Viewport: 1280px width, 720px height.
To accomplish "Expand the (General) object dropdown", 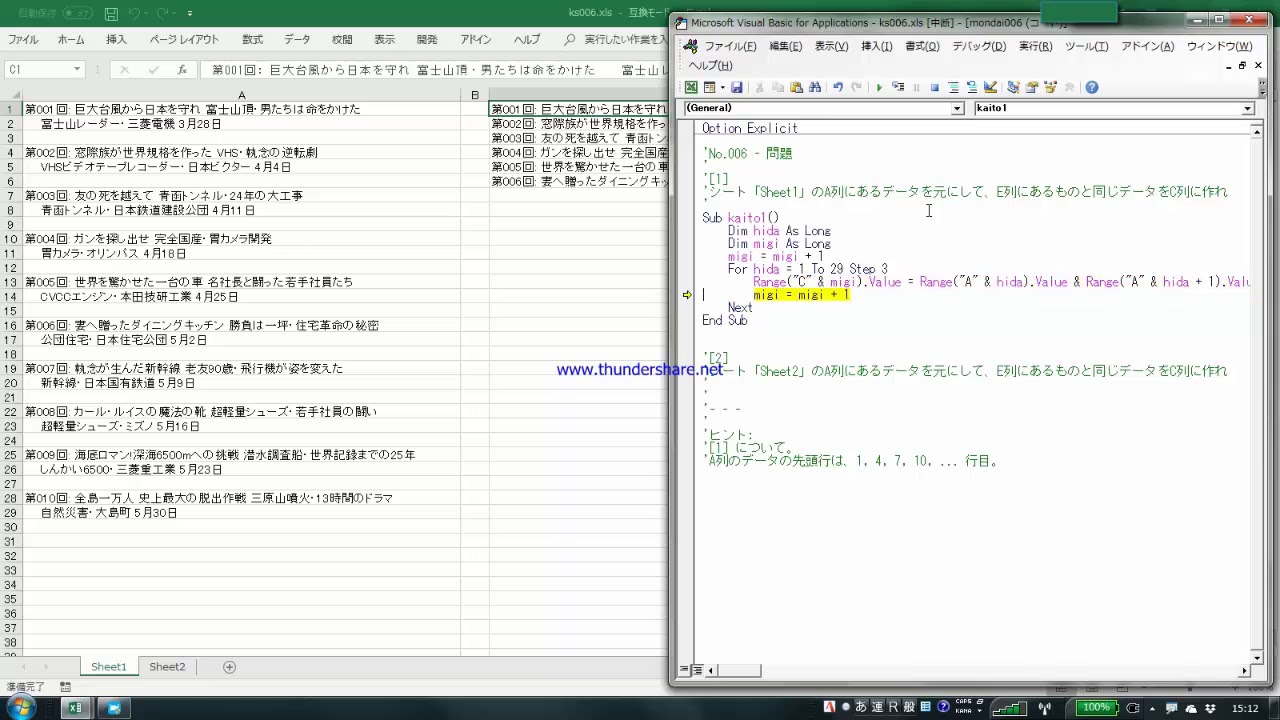I will coord(957,108).
